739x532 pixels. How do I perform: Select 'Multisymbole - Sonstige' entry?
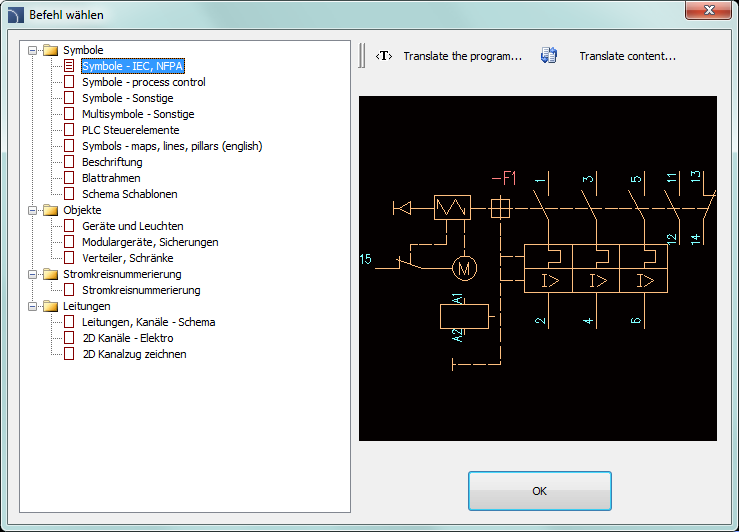click(138, 114)
